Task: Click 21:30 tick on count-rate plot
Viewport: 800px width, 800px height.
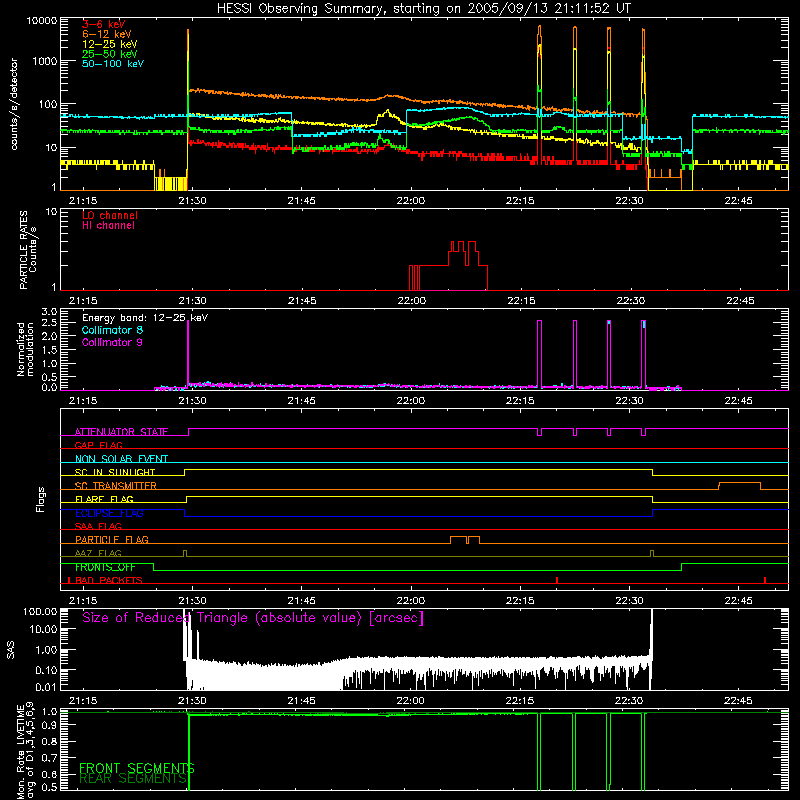Action: pos(192,201)
